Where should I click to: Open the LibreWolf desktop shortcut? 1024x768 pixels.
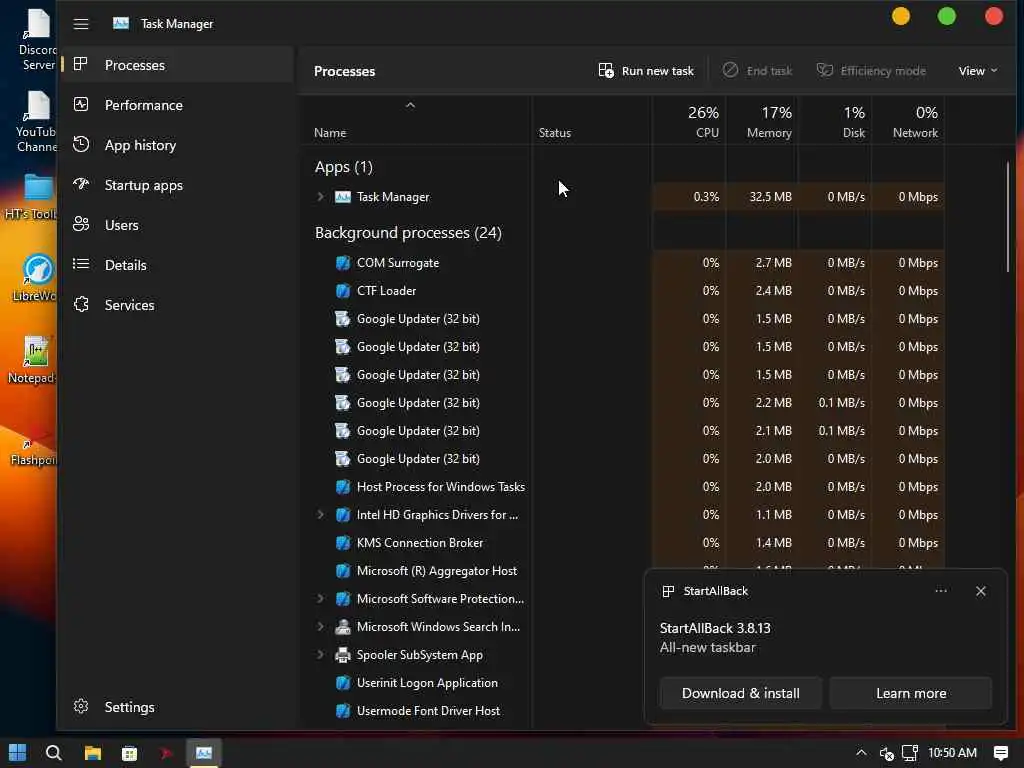[37, 277]
